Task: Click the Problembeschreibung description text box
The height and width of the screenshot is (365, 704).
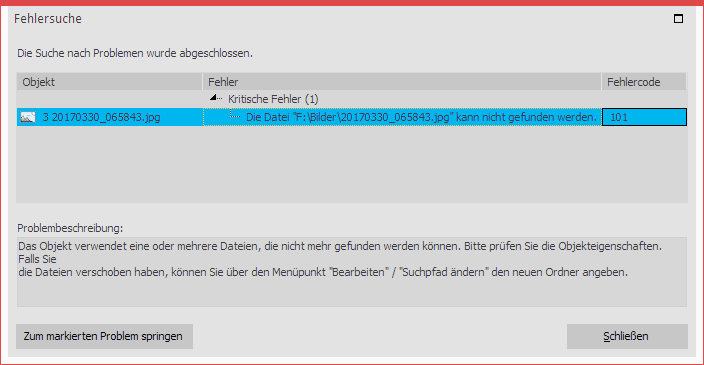Action: point(352,272)
